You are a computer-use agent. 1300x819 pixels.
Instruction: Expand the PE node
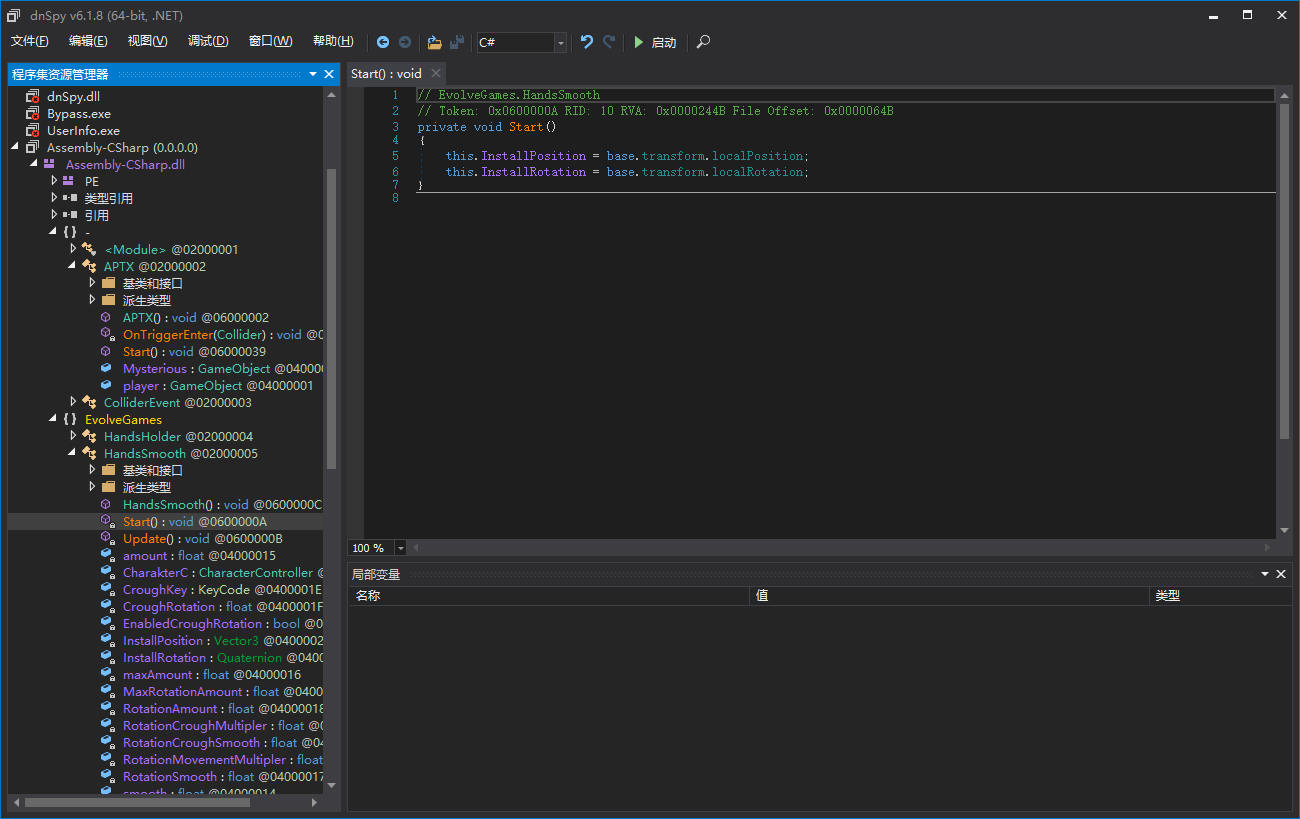coord(54,181)
